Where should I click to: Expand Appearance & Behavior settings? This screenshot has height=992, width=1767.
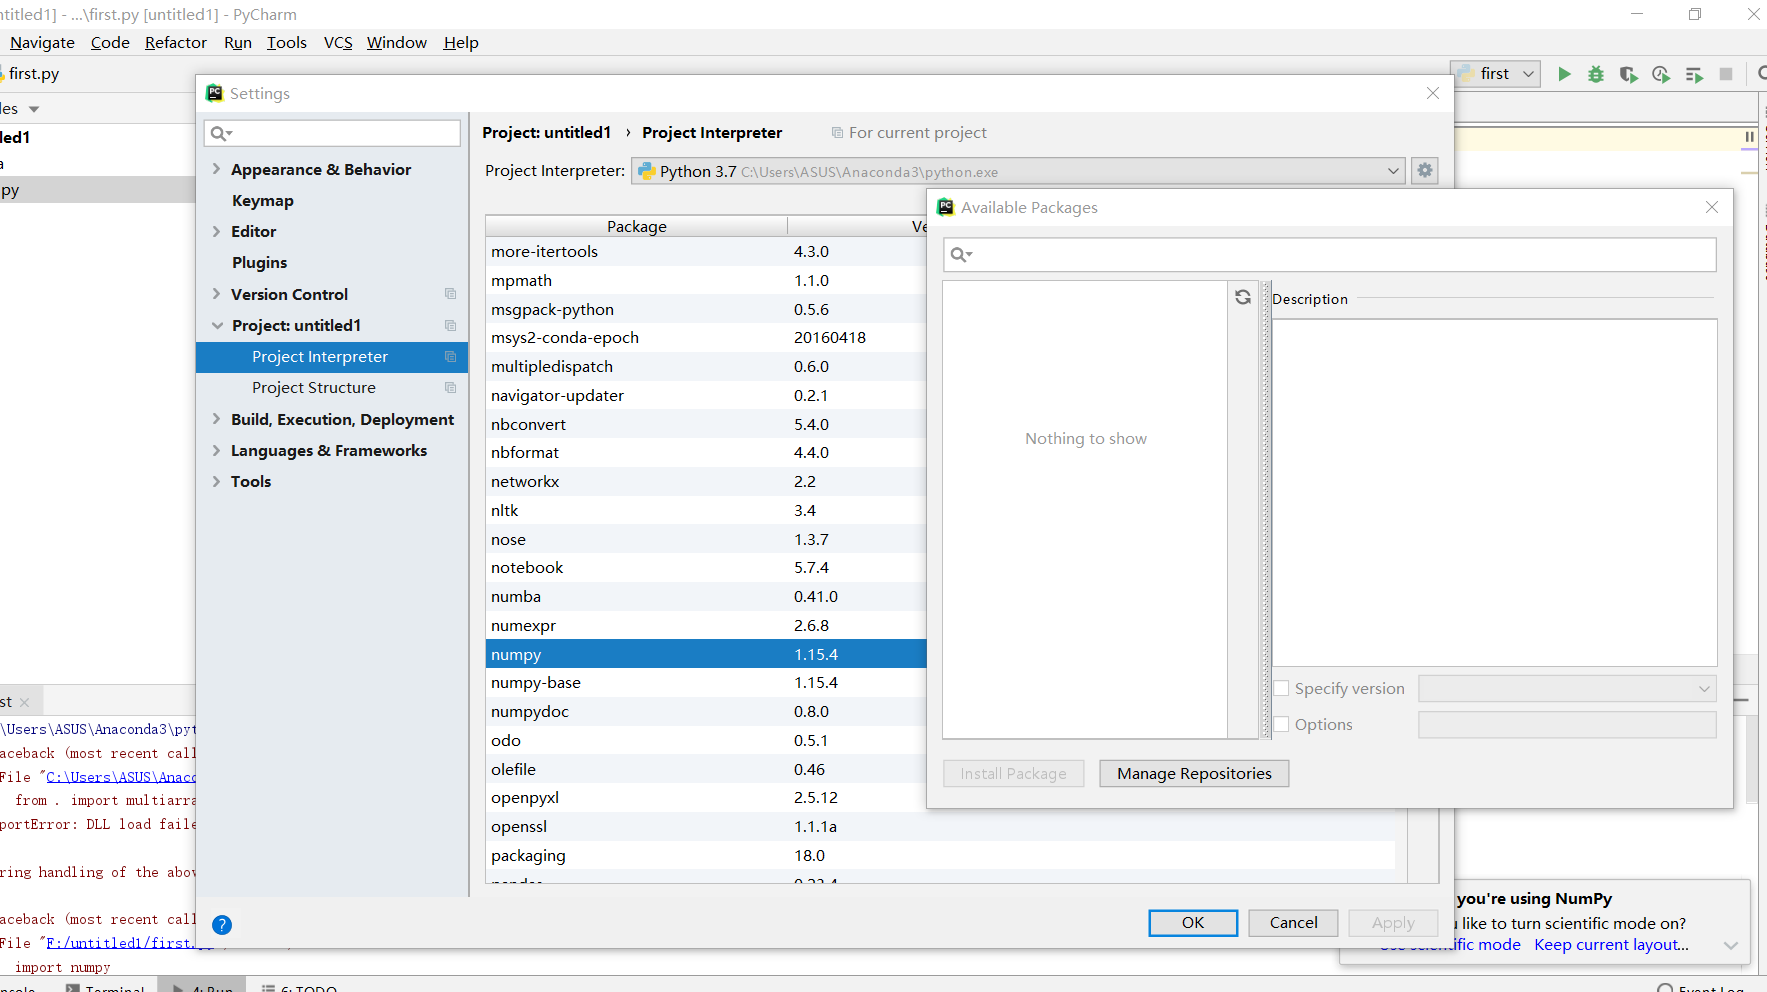pos(216,169)
